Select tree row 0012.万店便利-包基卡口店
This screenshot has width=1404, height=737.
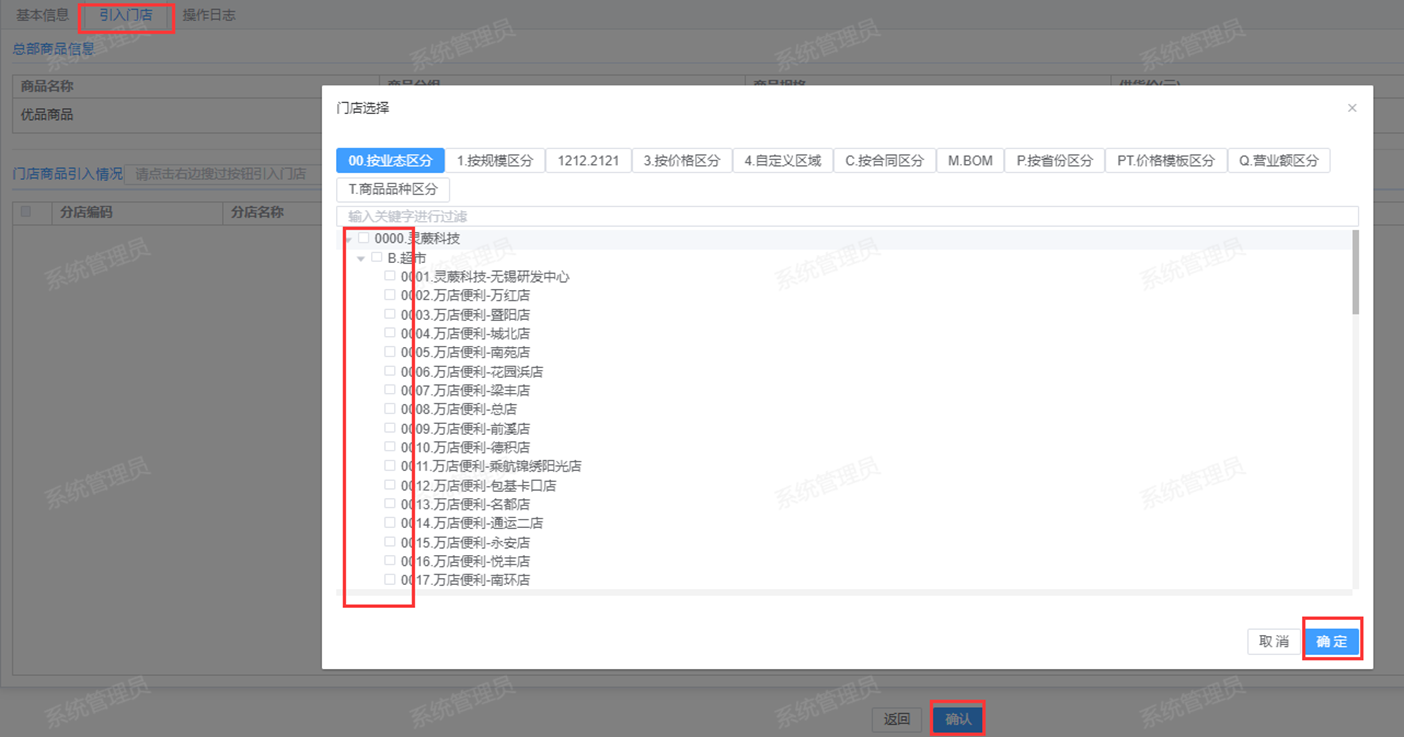tap(478, 485)
